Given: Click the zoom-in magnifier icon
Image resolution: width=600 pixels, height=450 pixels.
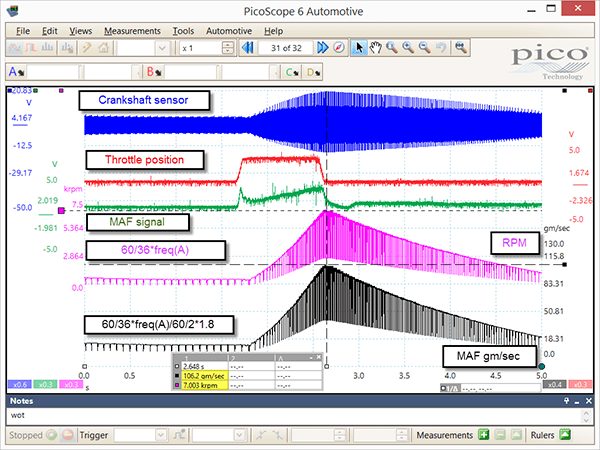Looking at the screenshot, I should click(x=408, y=48).
